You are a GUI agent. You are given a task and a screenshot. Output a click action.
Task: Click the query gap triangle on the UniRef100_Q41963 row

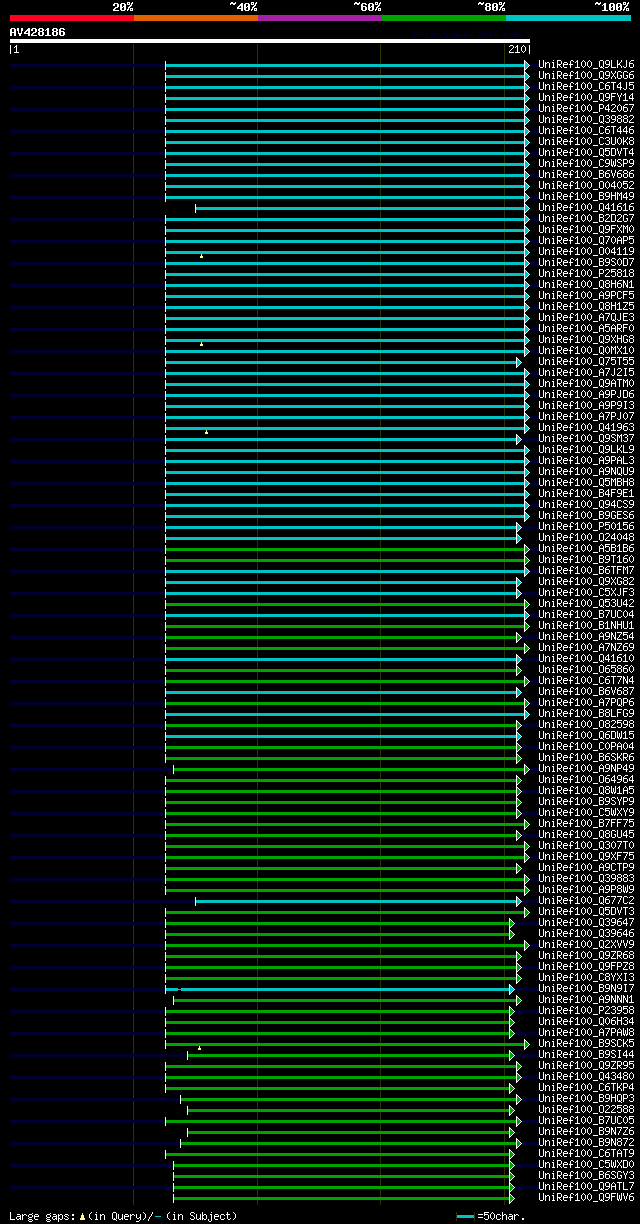point(206,432)
